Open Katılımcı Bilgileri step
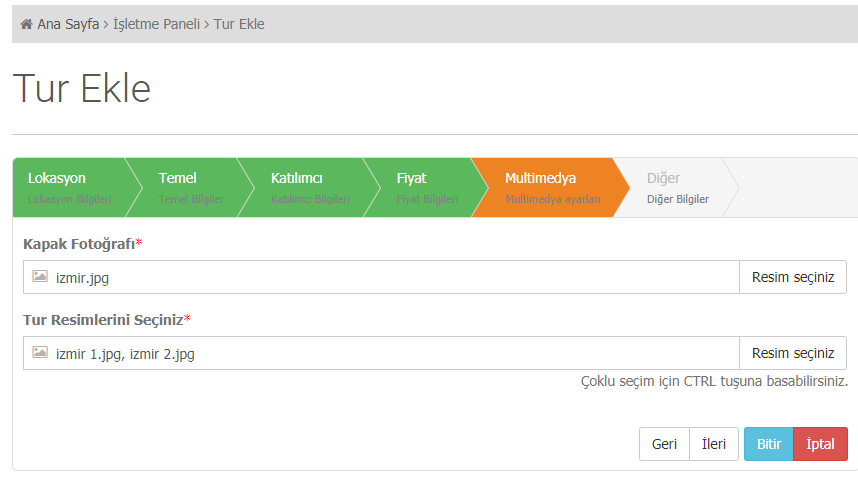 [x=308, y=188]
